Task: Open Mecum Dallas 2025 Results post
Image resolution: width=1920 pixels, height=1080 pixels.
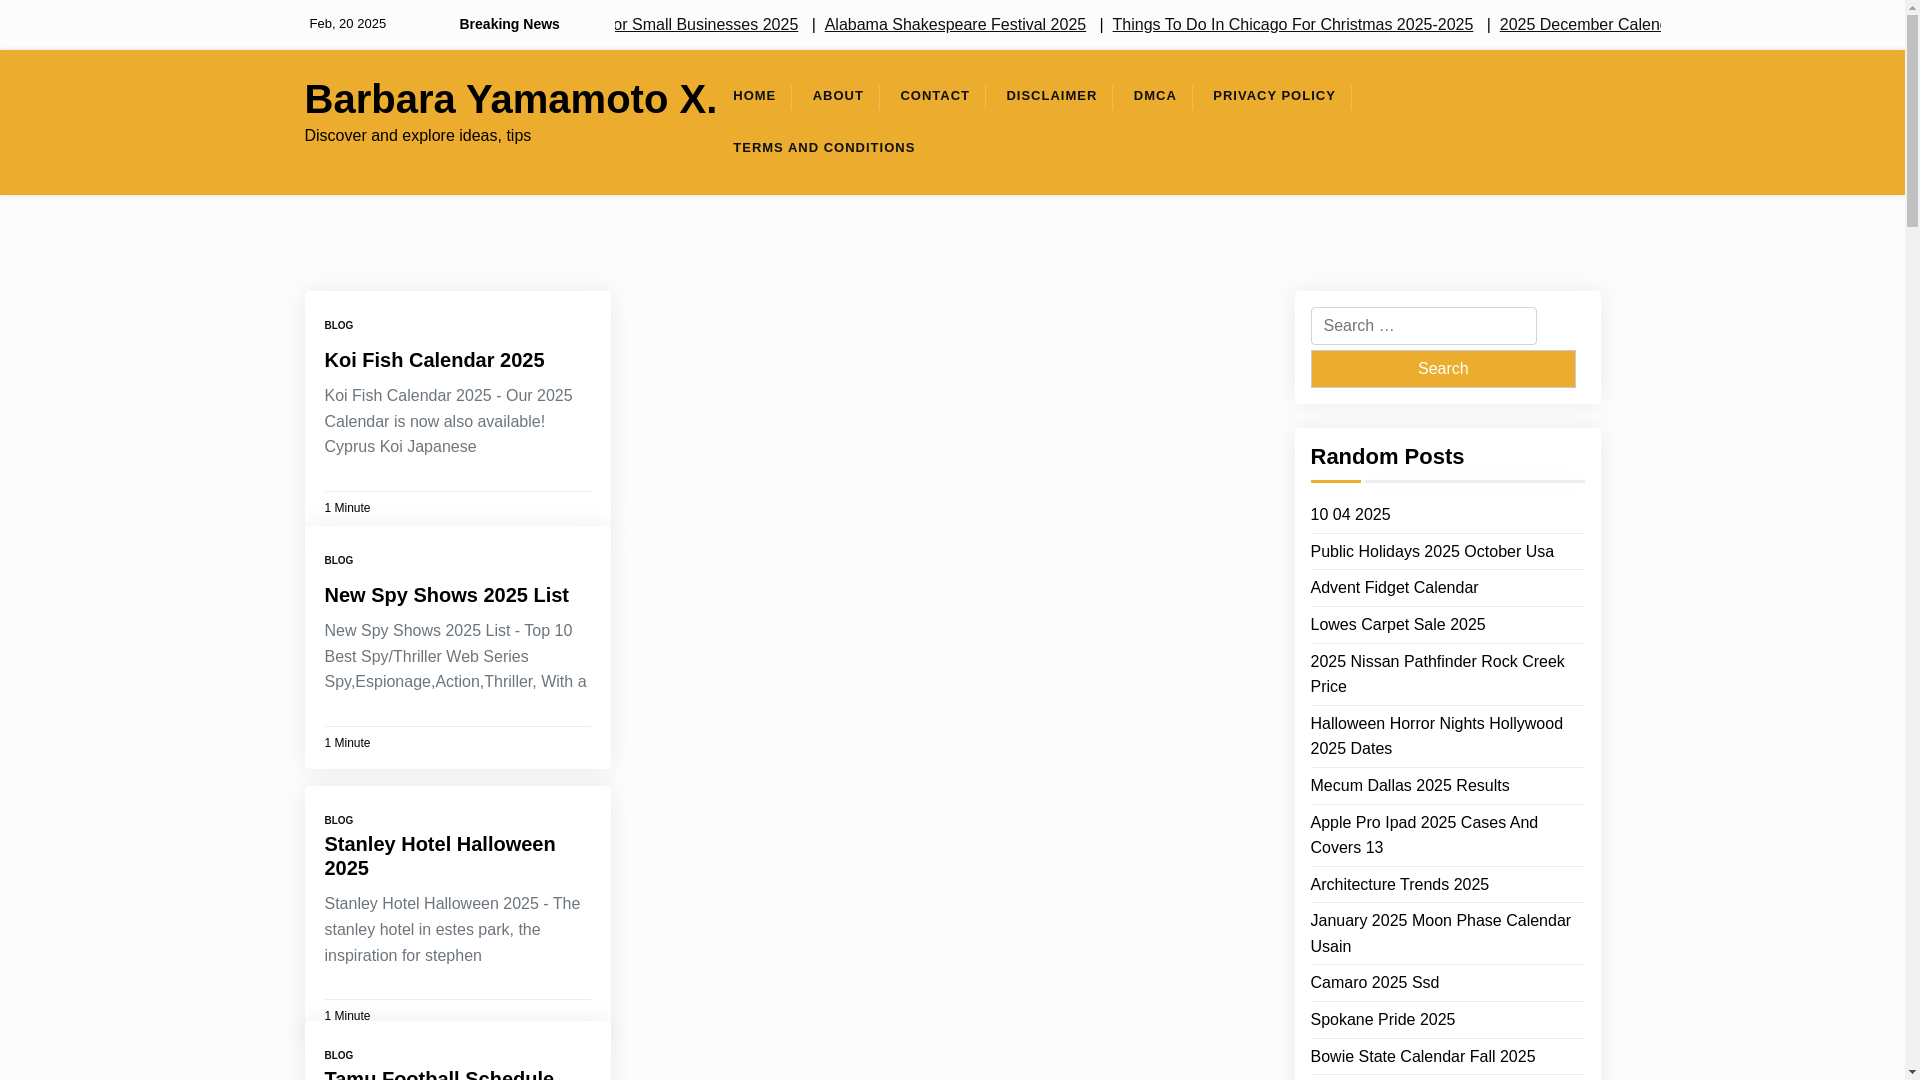Action: pos(1409,786)
